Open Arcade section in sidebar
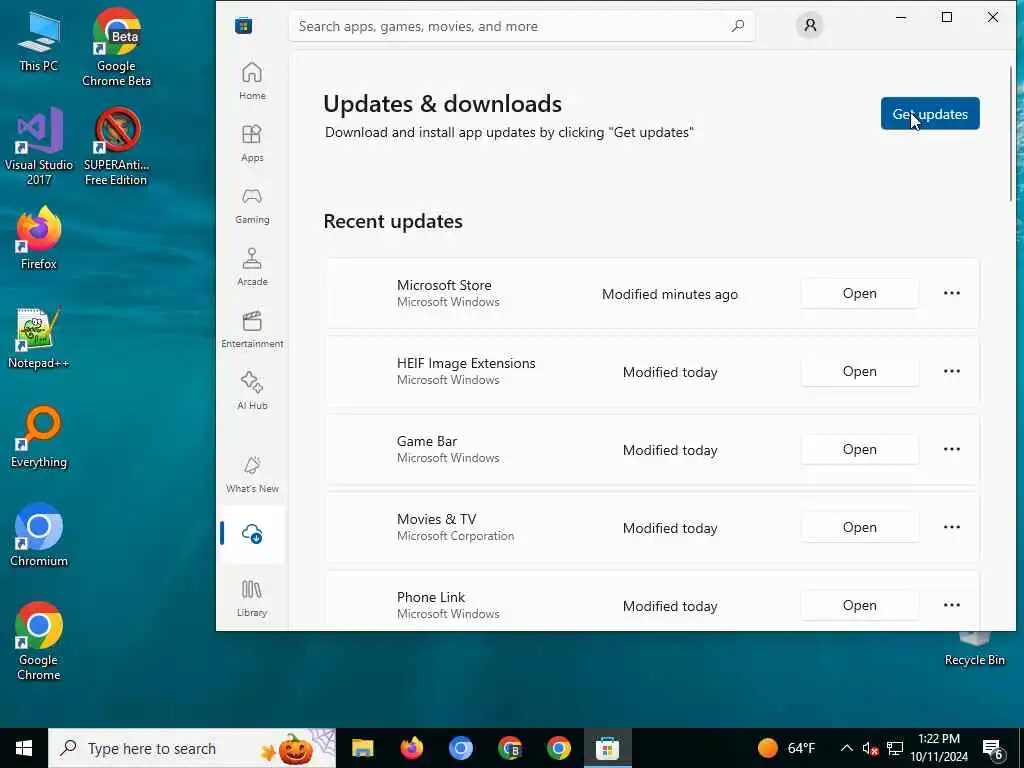This screenshot has height=768, width=1024. coord(252,267)
